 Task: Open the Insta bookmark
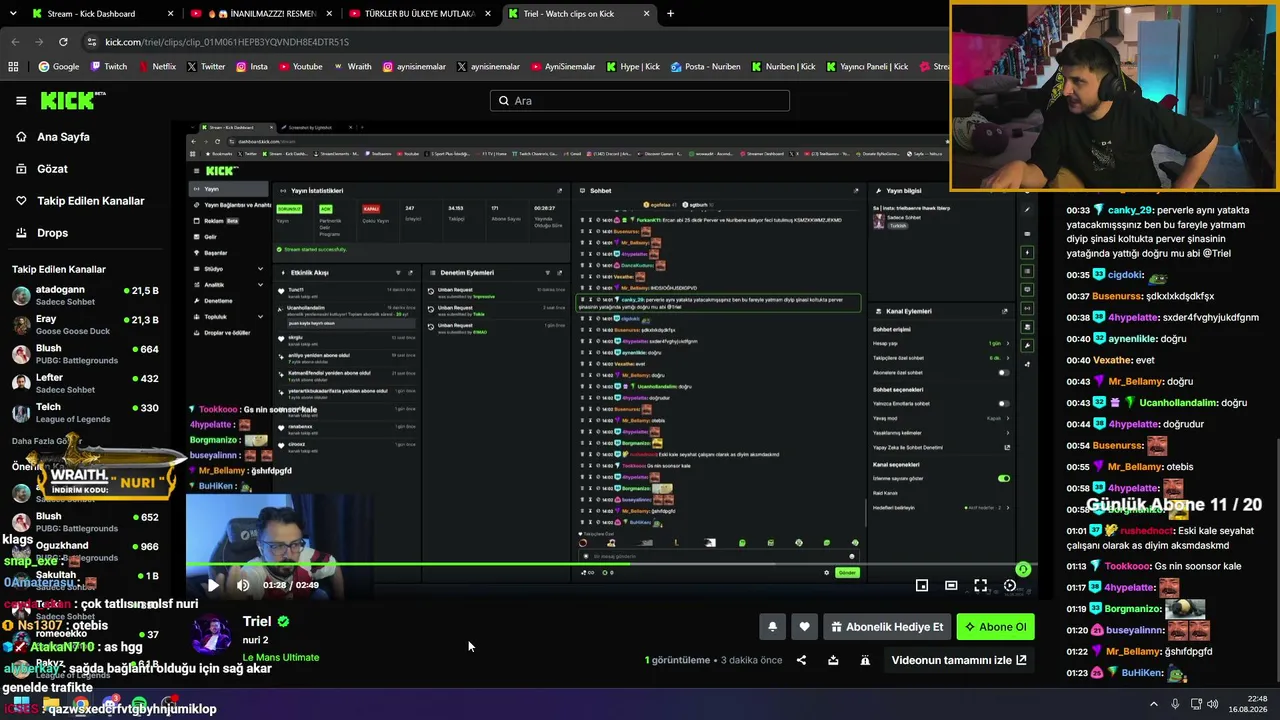pyautogui.click(x=252, y=67)
